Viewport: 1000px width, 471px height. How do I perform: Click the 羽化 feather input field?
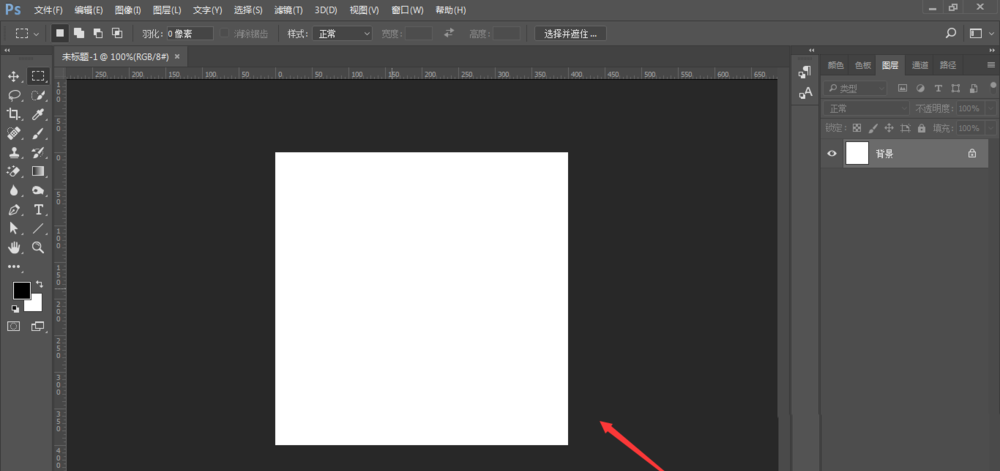tap(189, 33)
